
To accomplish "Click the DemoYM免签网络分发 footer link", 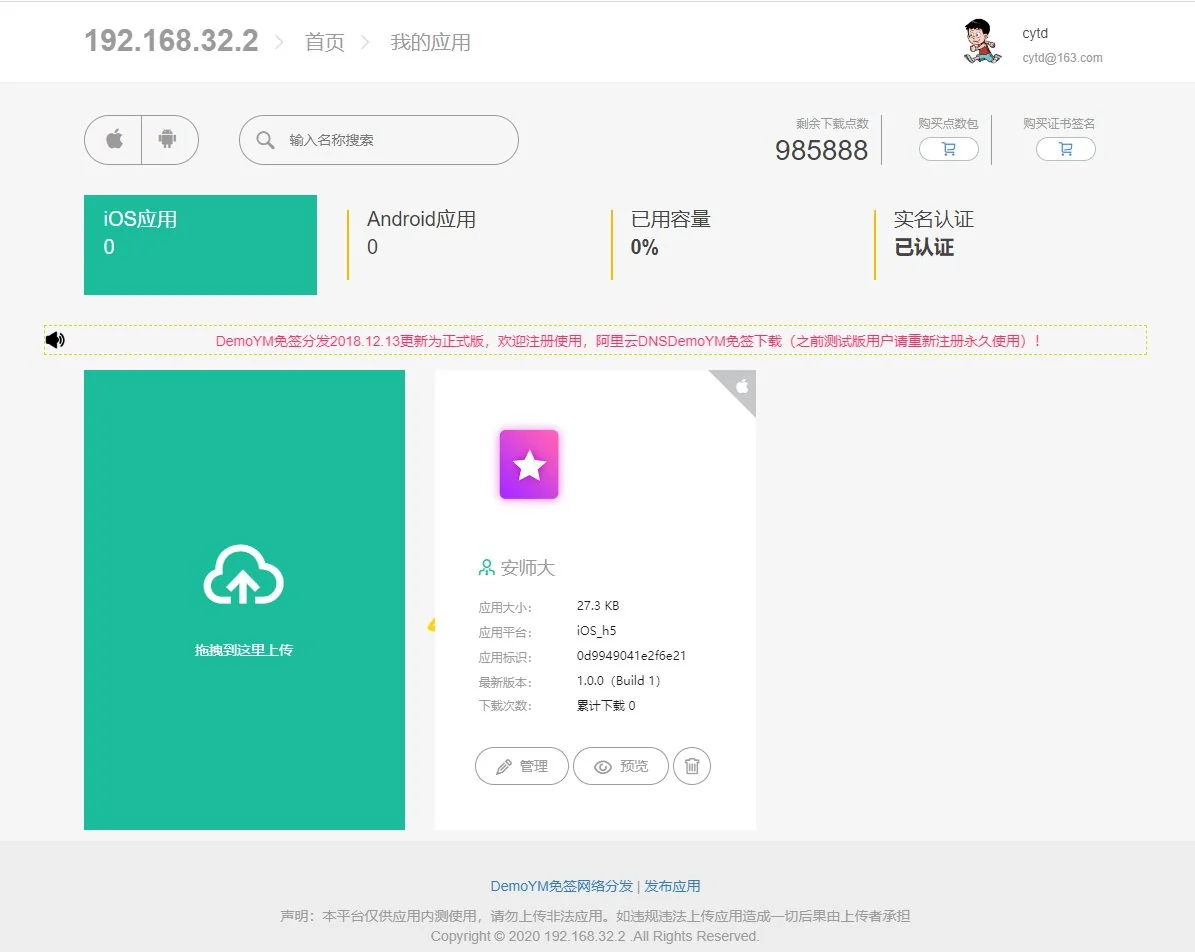I will click(561, 886).
